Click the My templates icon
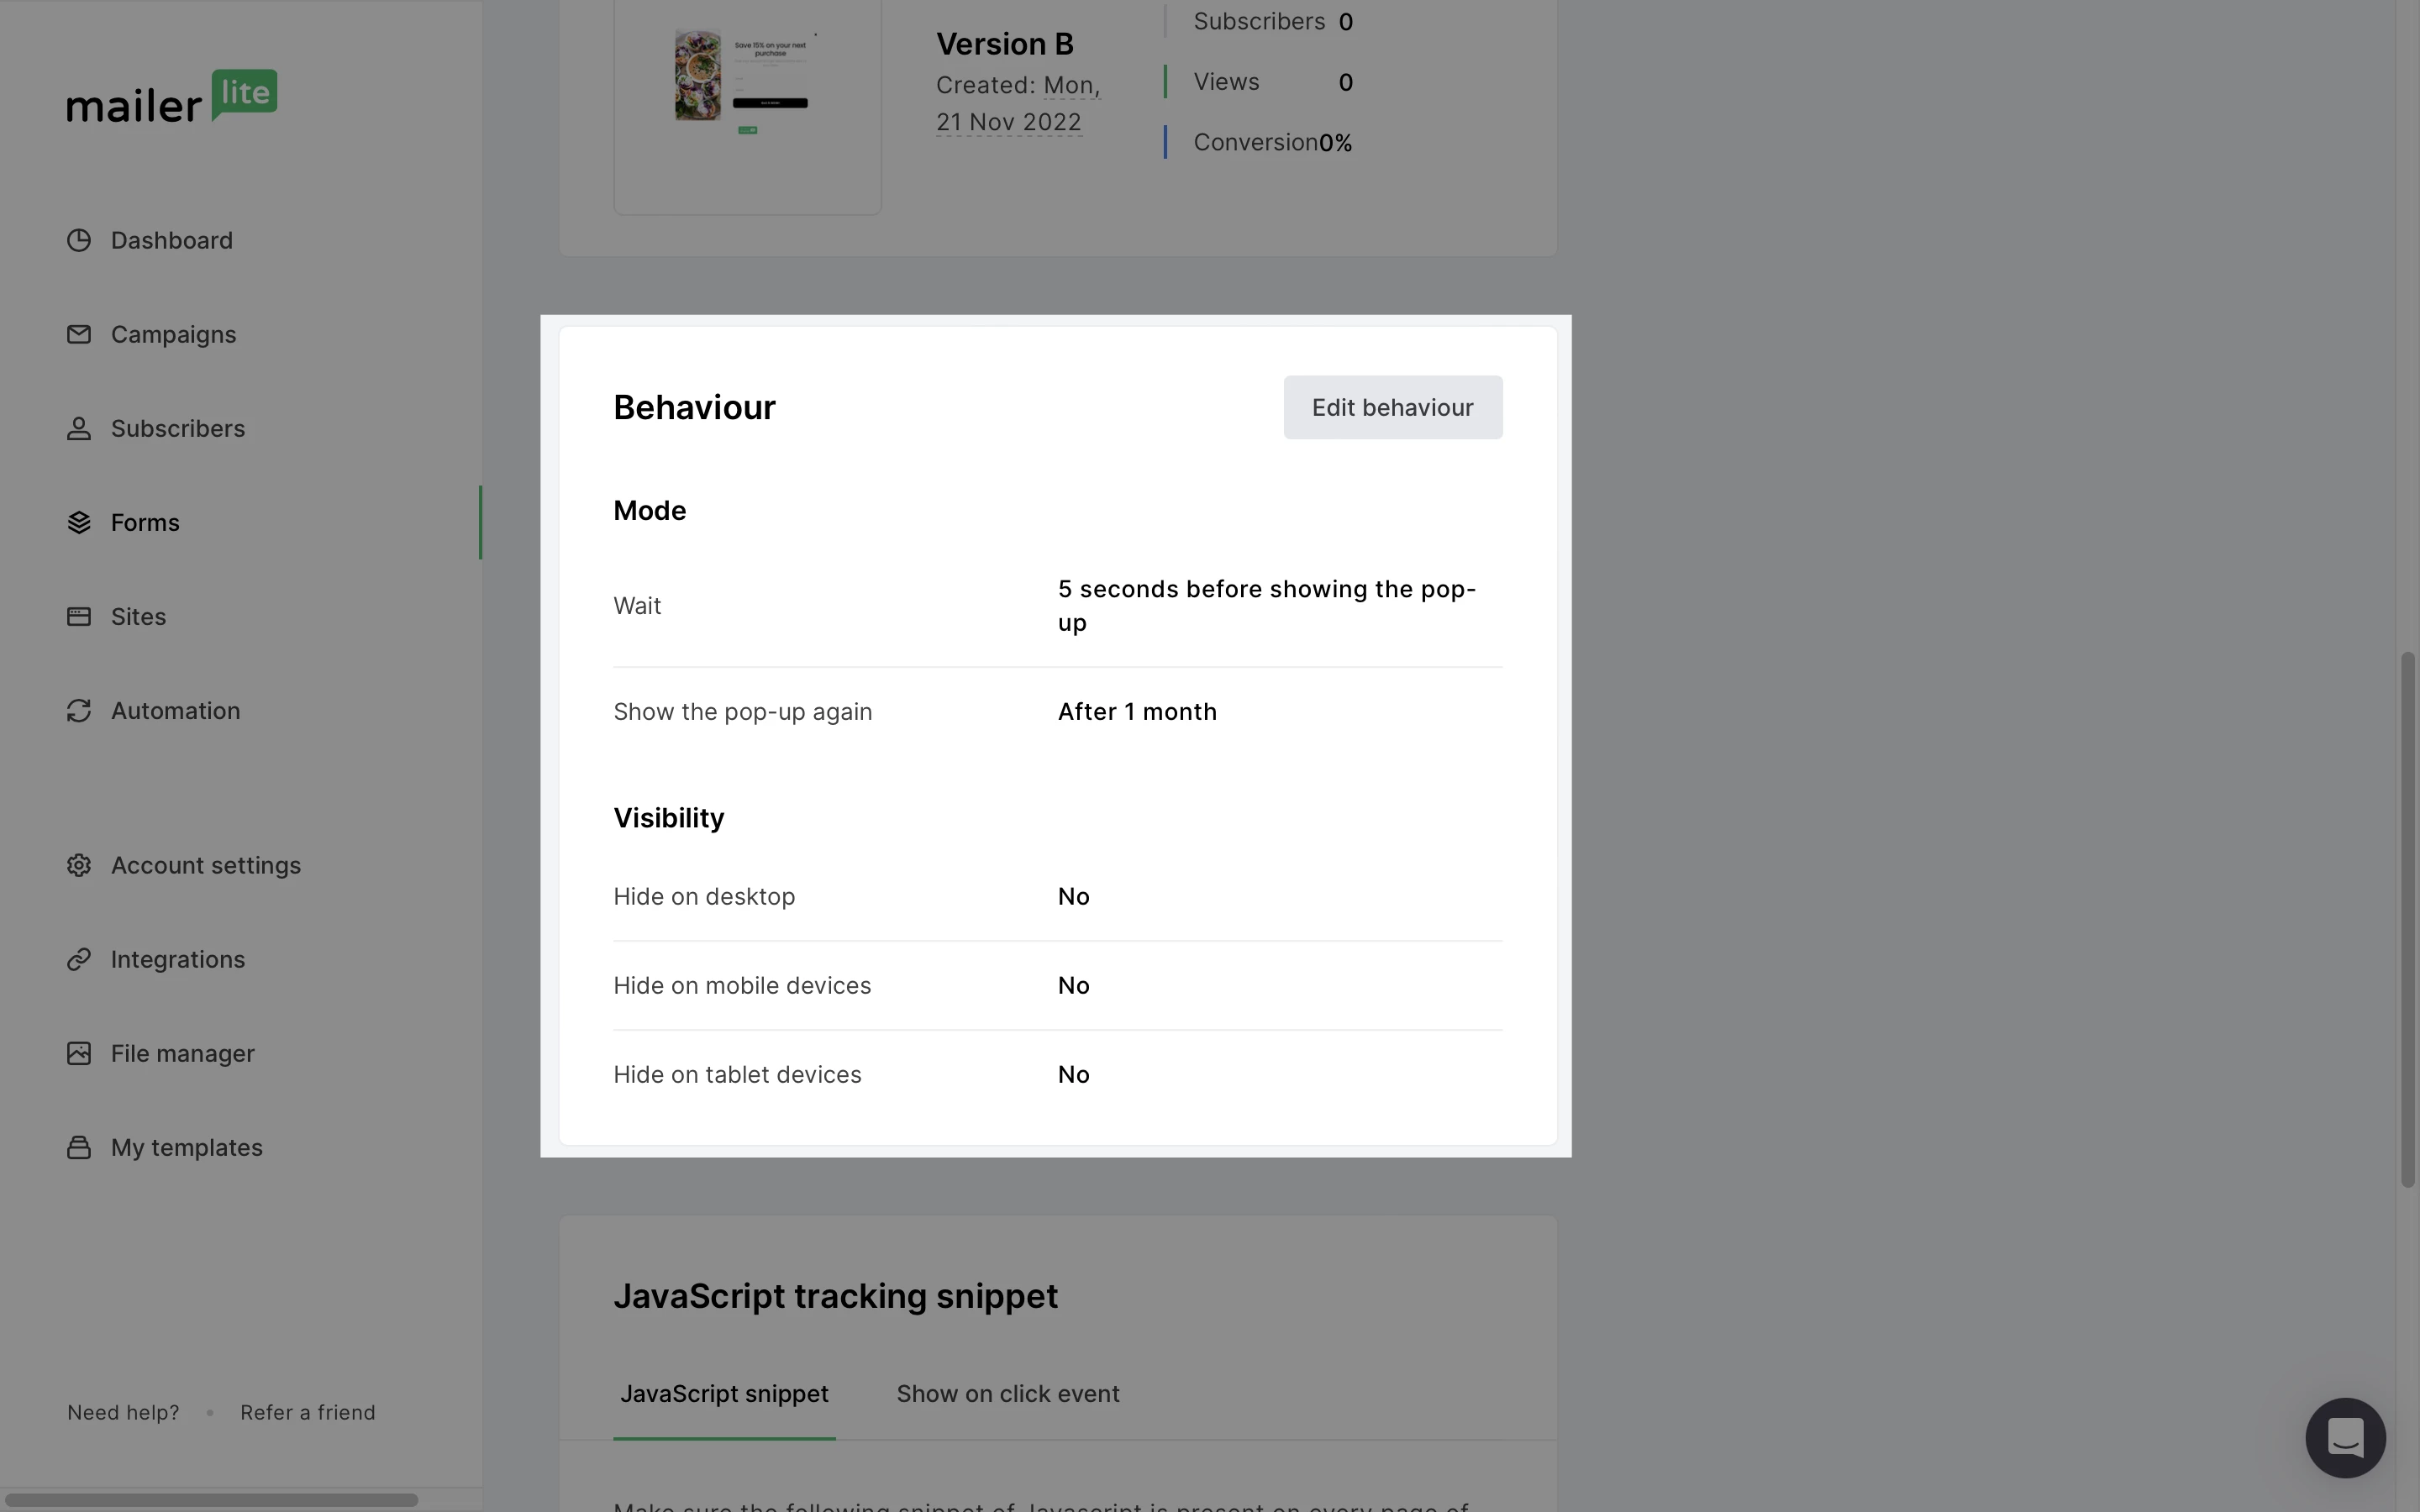The height and width of the screenshot is (1512, 2420). 79,1147
